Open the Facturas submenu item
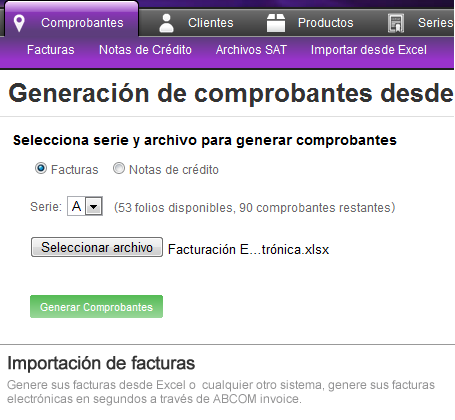The height and width of the screenshot is (420, 455). coord(51,50)
